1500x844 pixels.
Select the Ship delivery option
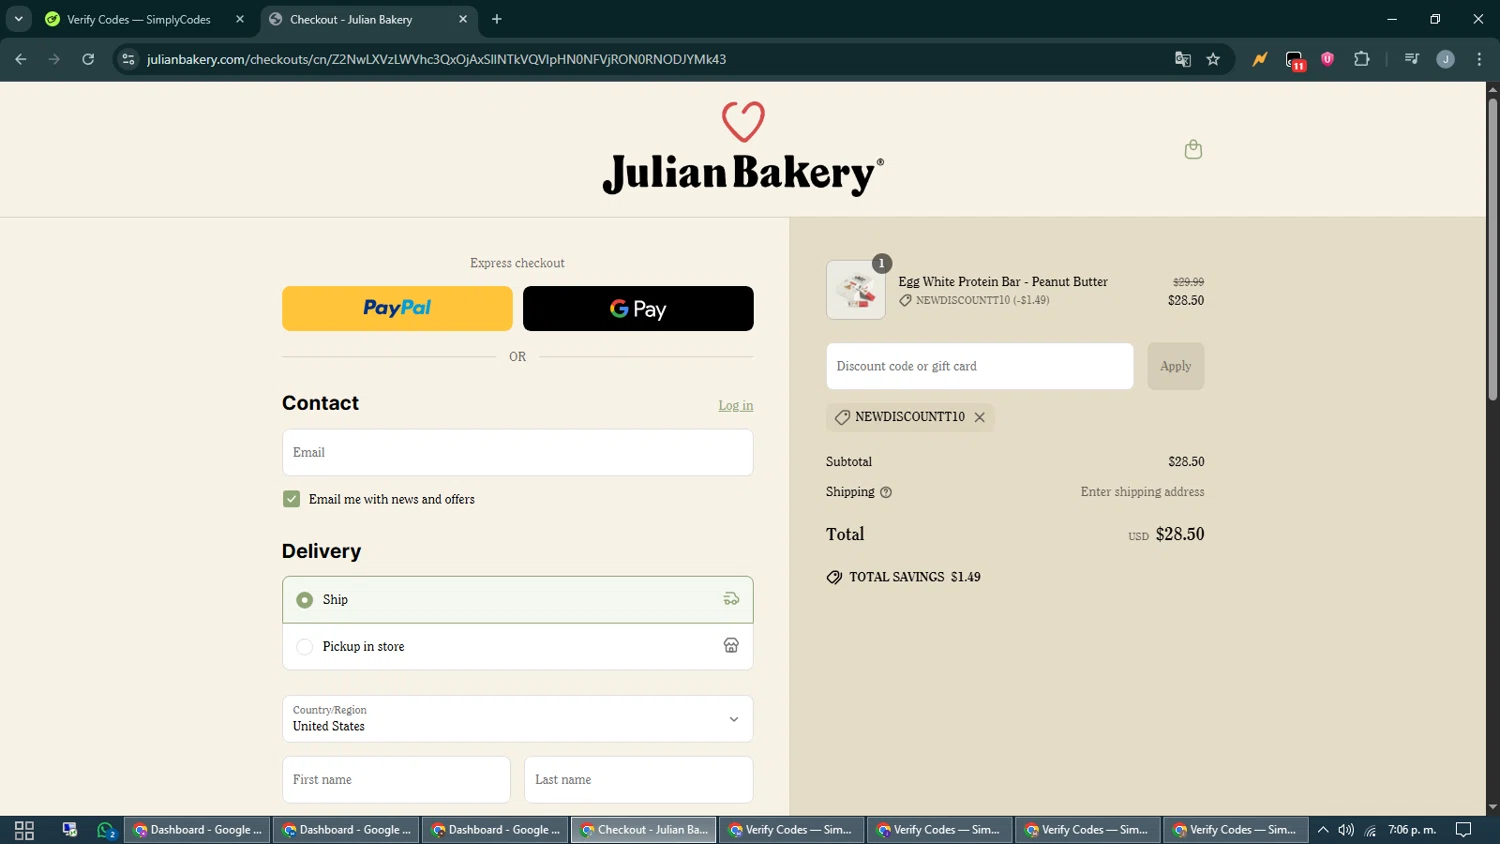click(517, 600)
